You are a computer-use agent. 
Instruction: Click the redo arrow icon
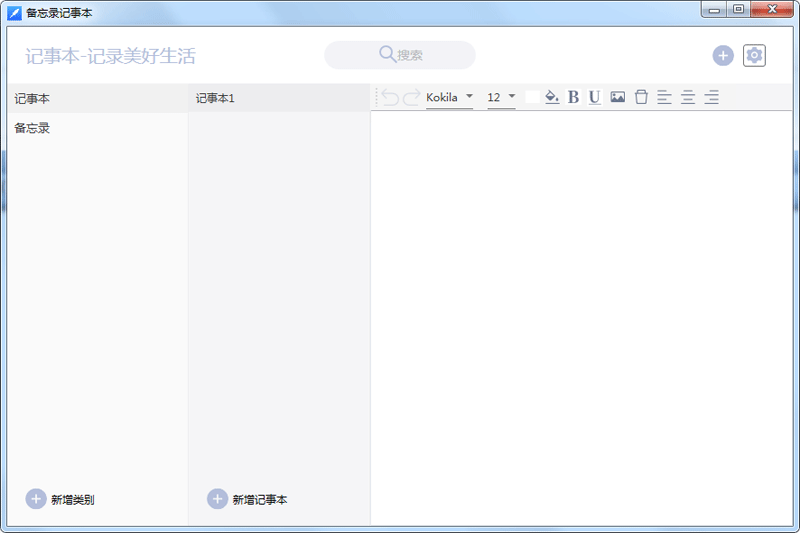(411, 97)
